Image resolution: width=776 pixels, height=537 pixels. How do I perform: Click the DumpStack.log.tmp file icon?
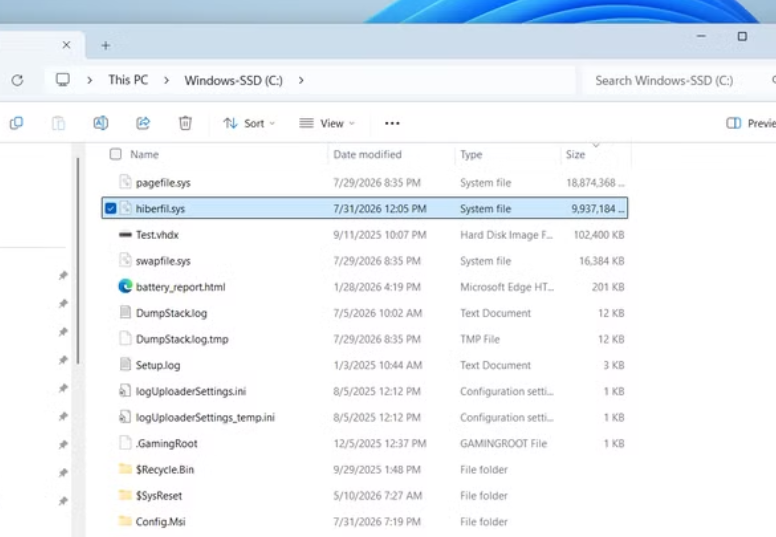(125, 339)
